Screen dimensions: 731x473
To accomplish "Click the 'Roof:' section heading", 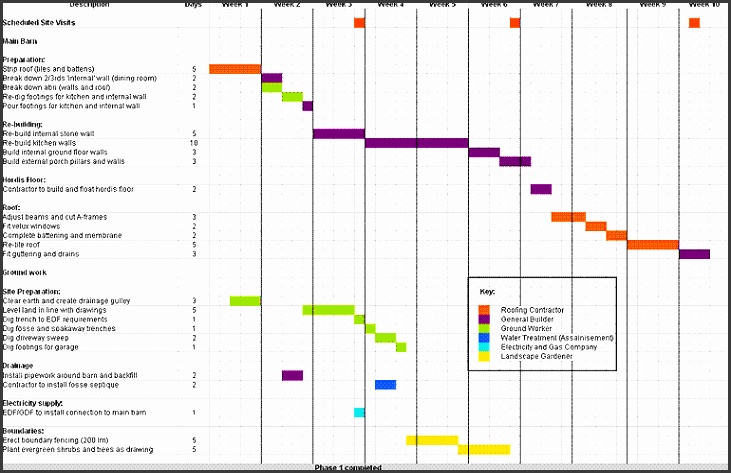I will tap(11, 207).
